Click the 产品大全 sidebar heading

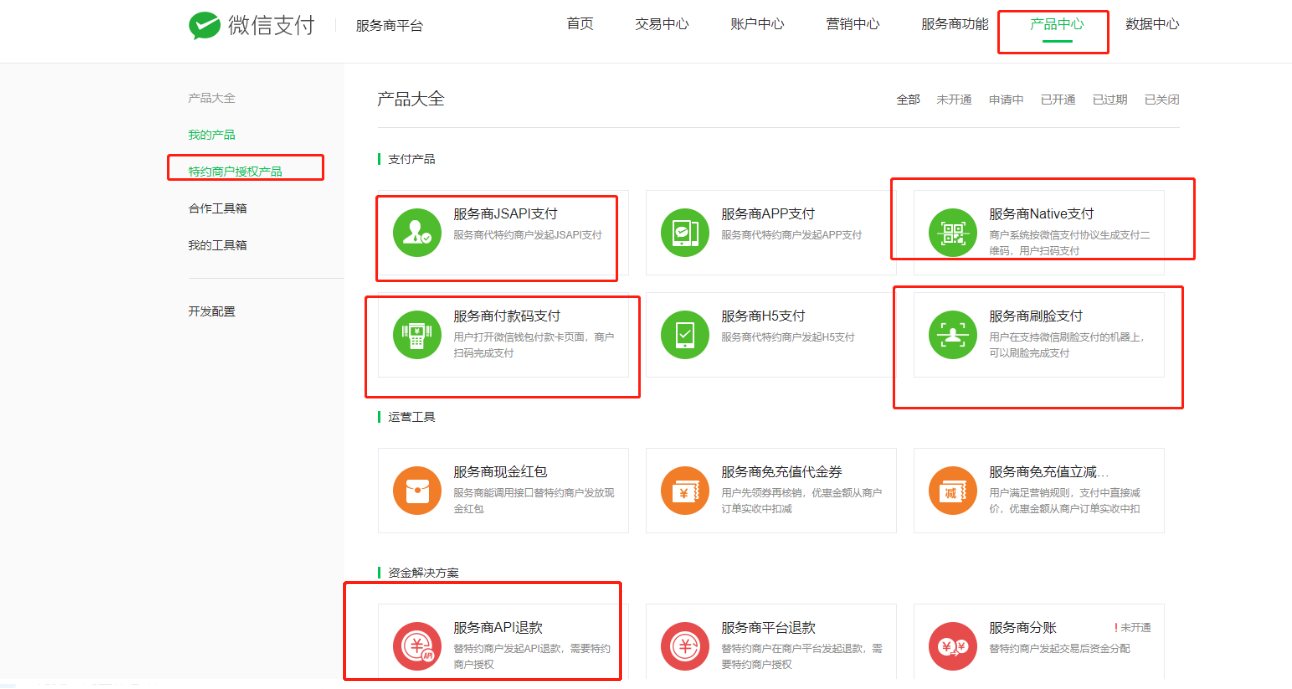212,98
